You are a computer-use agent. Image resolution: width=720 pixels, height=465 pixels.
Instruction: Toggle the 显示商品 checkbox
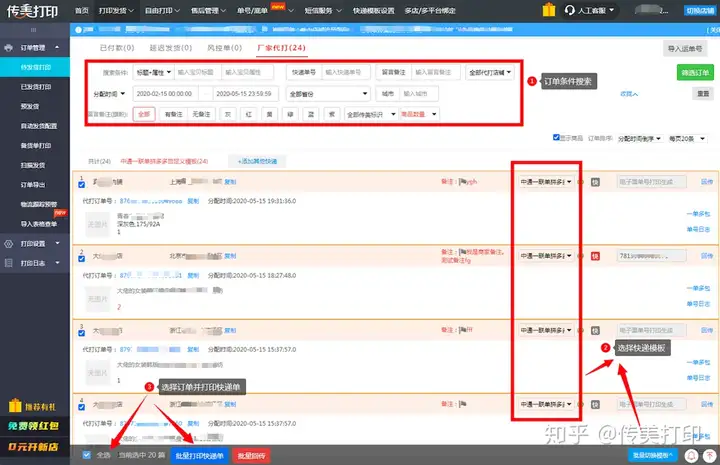pos(556,137)
